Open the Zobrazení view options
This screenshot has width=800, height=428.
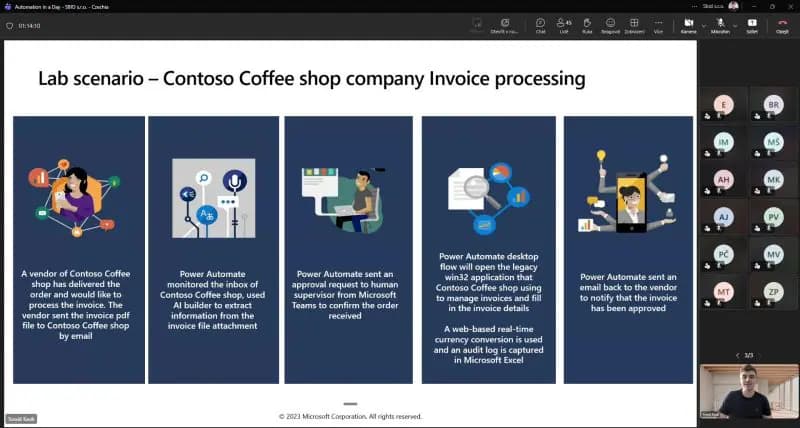[x=634, y=26]
